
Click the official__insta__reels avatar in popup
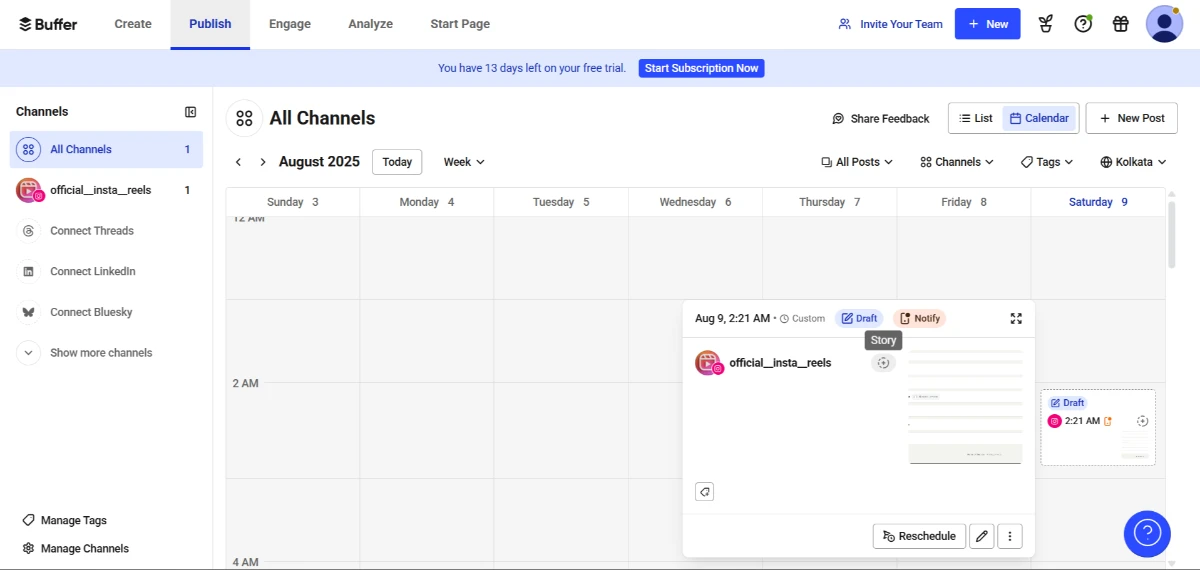[x=708, y=363]
